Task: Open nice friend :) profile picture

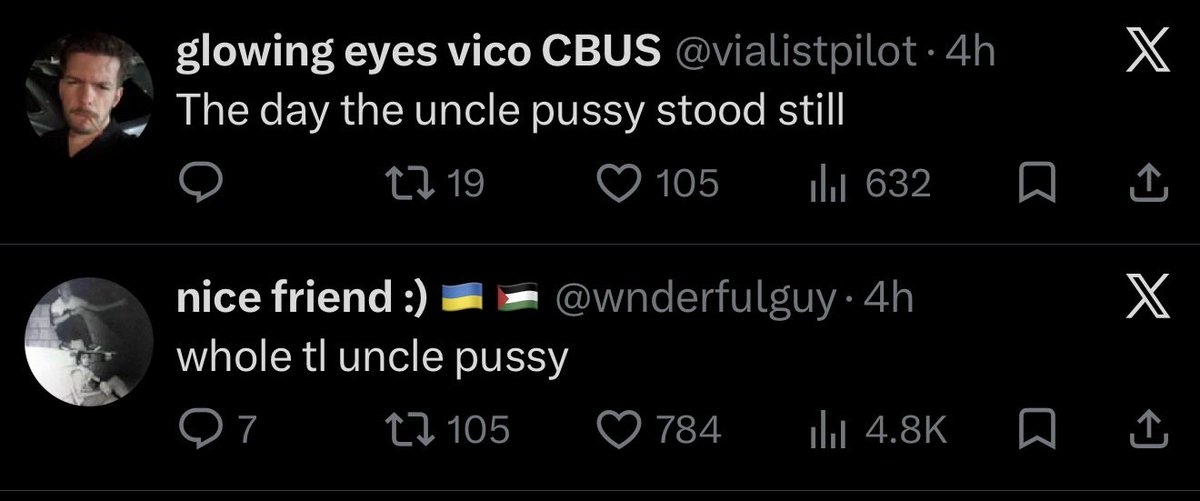Action: coord(88,341)
